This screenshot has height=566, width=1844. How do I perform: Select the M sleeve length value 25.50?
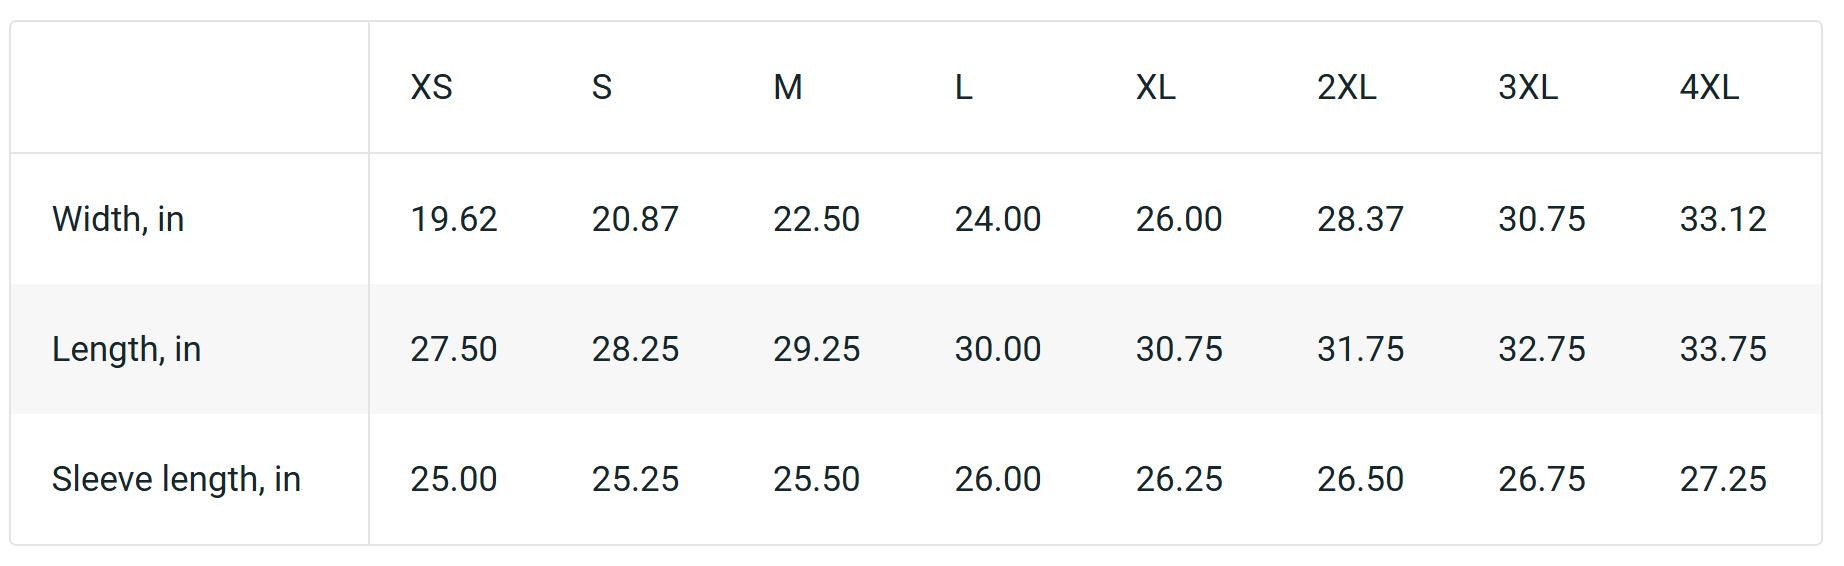point(816,479)
